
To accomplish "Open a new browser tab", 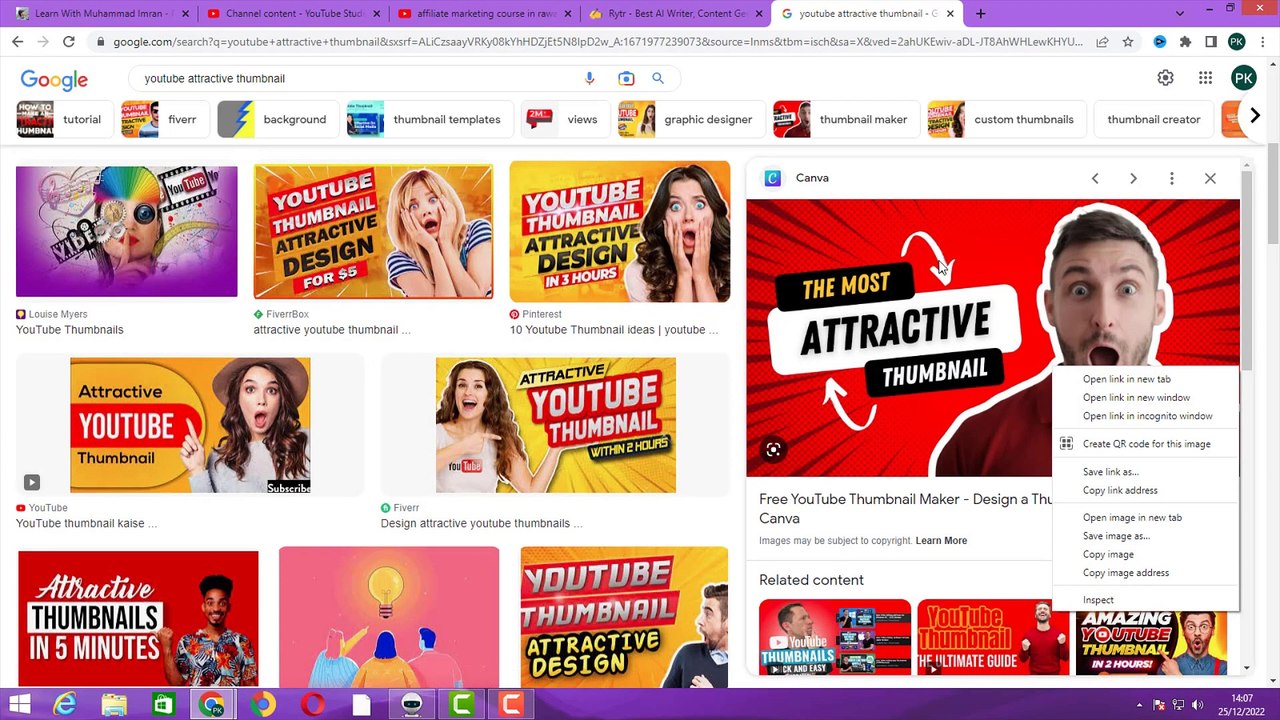I will [980, 13].
